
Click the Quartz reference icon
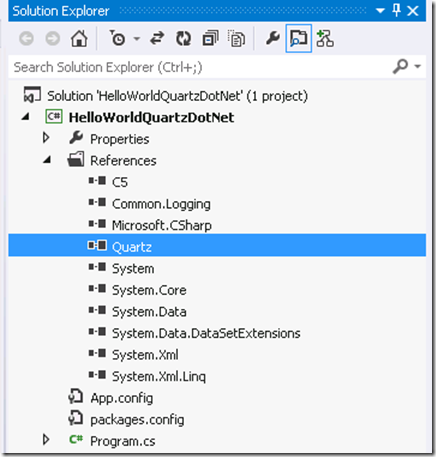[x=97, y=245]
